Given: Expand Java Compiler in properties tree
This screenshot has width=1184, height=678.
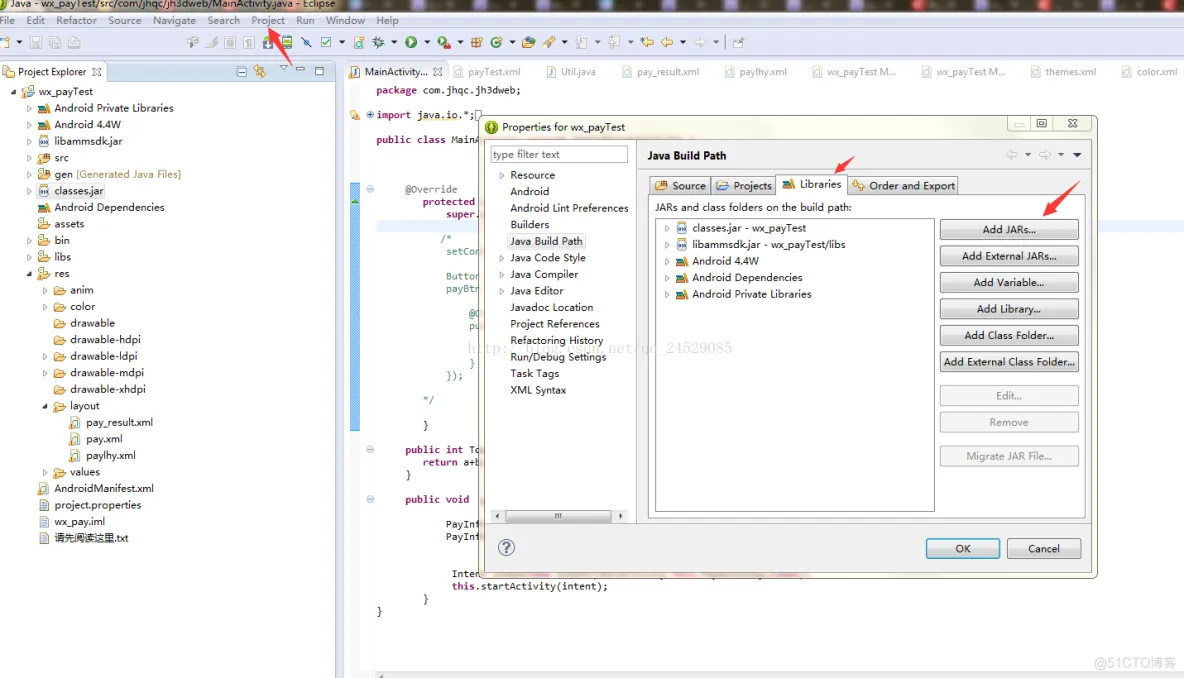Looking at the screenshot, I should 501,275.
